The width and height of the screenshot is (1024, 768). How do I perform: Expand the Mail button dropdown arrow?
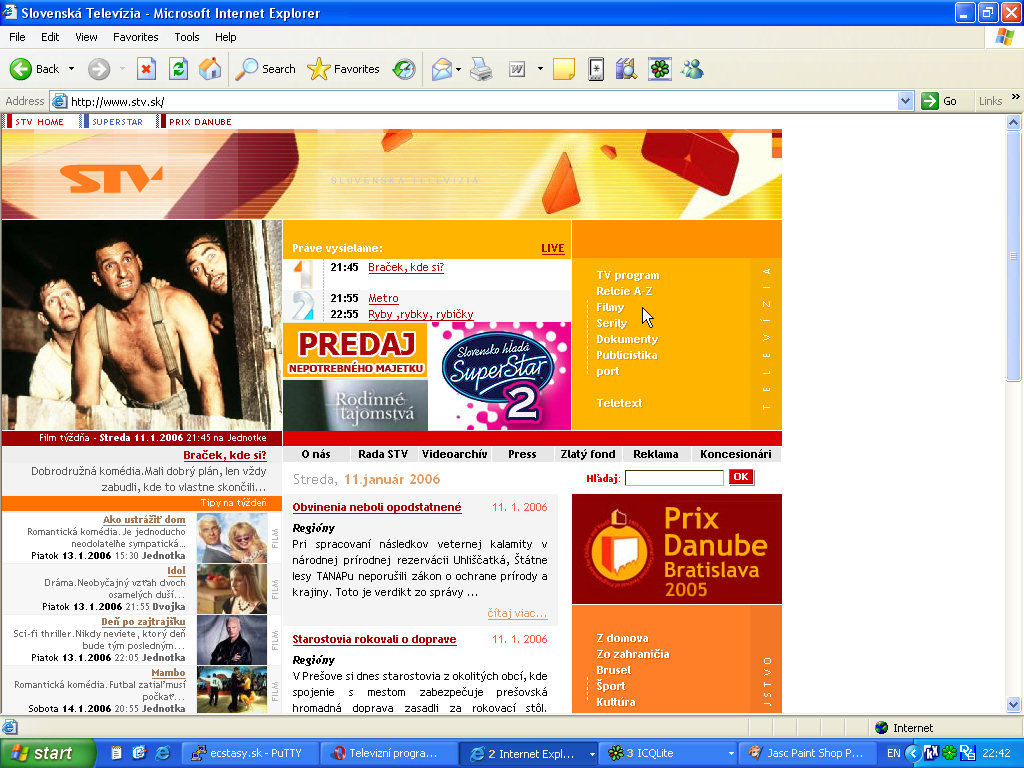(458, 69)
